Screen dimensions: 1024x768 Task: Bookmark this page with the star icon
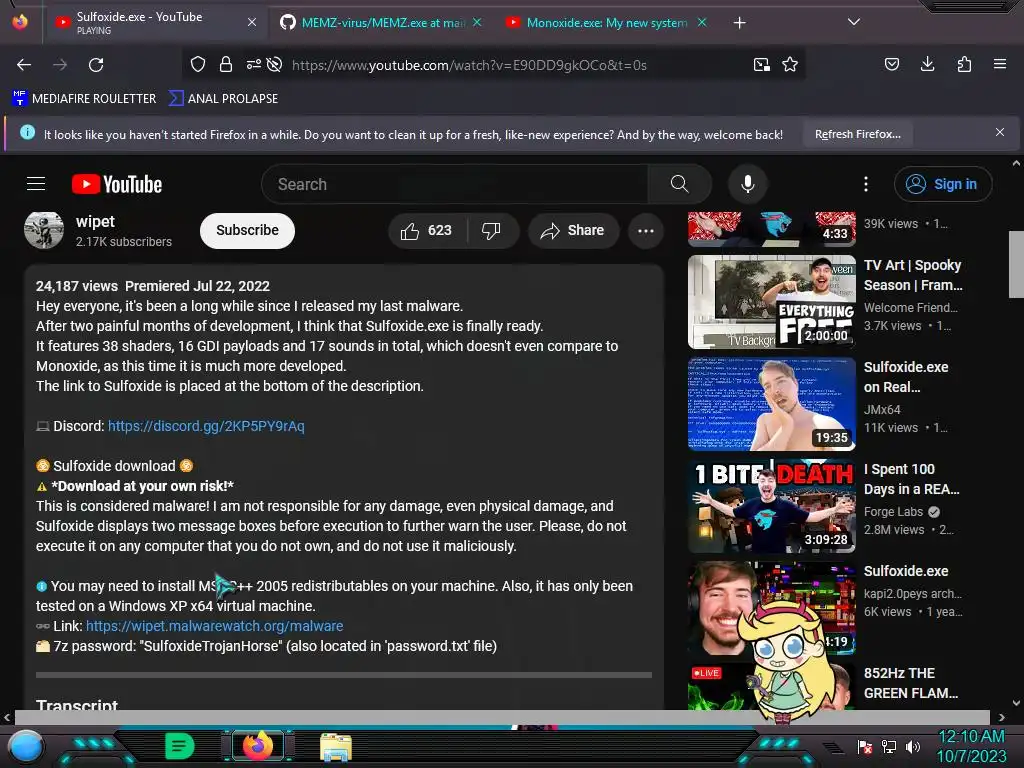[x=790, y=64]
